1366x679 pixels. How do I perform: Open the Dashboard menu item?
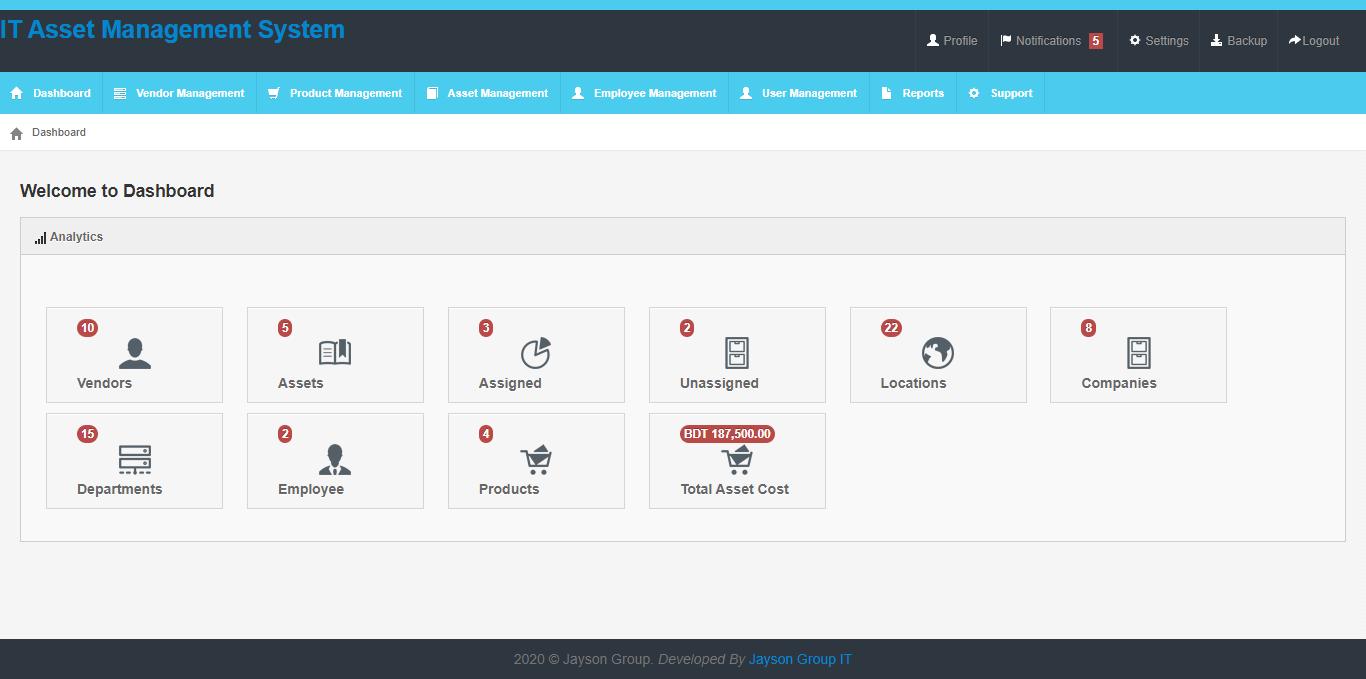pyautogui.click(x=51, y=93)
